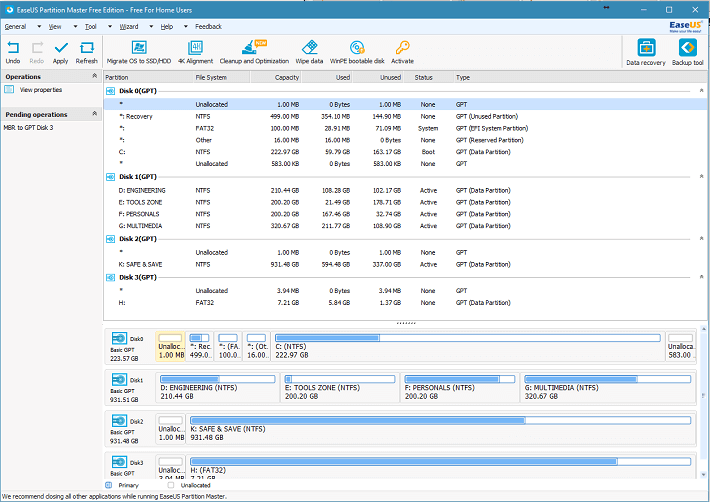Sort by the File System column header
Screen dimensions: 710x502
(x=222, y=77)
